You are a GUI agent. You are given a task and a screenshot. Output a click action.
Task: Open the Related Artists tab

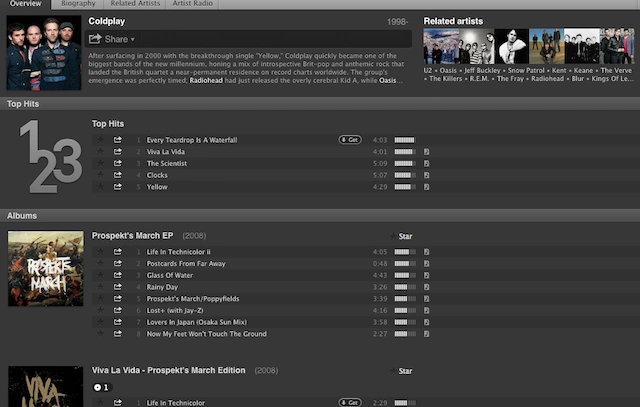tap(135, 4)
